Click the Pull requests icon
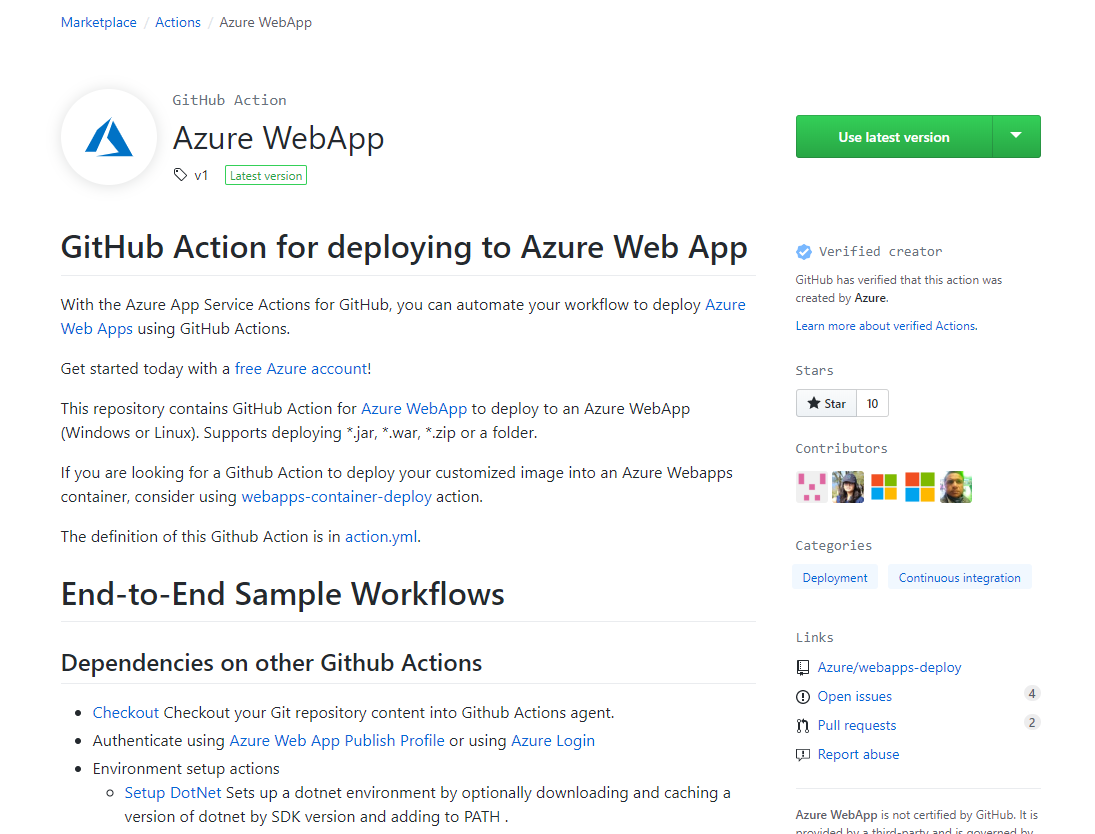 pos(803,725)
